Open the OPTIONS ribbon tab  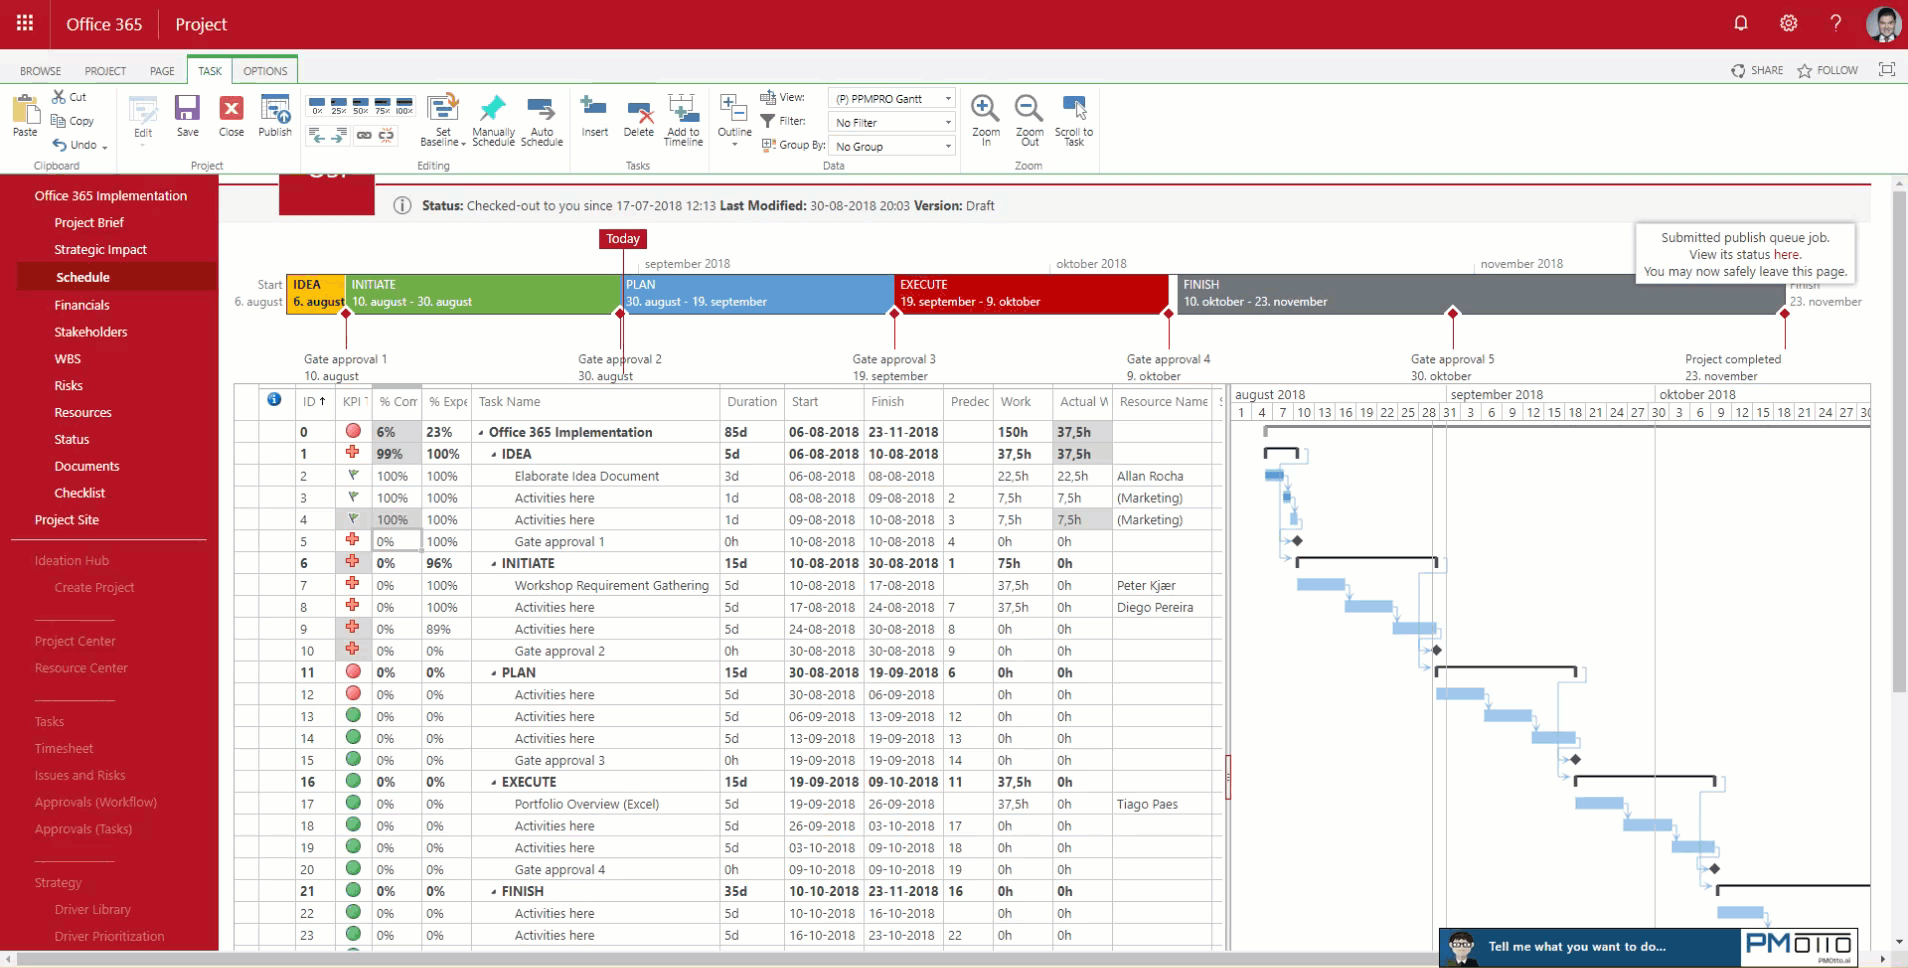pos(265,71)
